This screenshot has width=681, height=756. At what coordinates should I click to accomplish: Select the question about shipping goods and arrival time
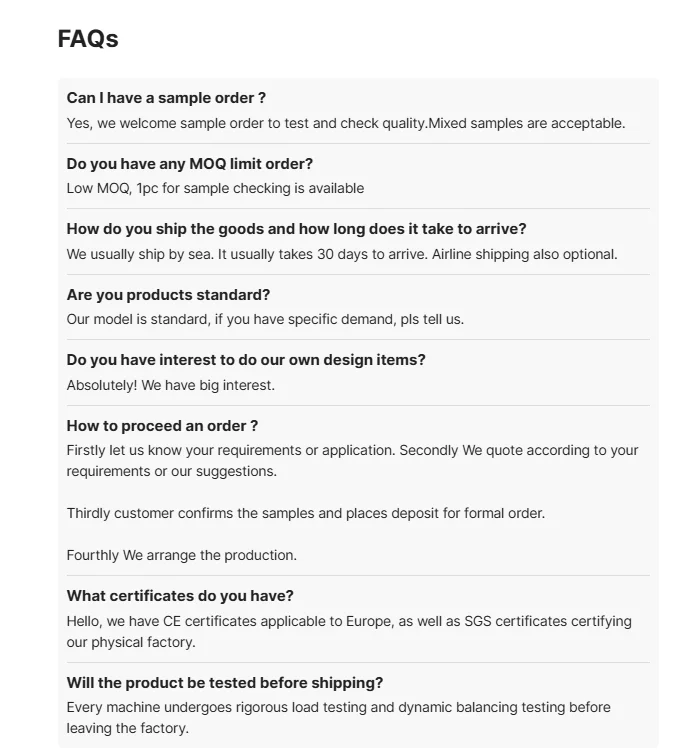click(296, 229)
